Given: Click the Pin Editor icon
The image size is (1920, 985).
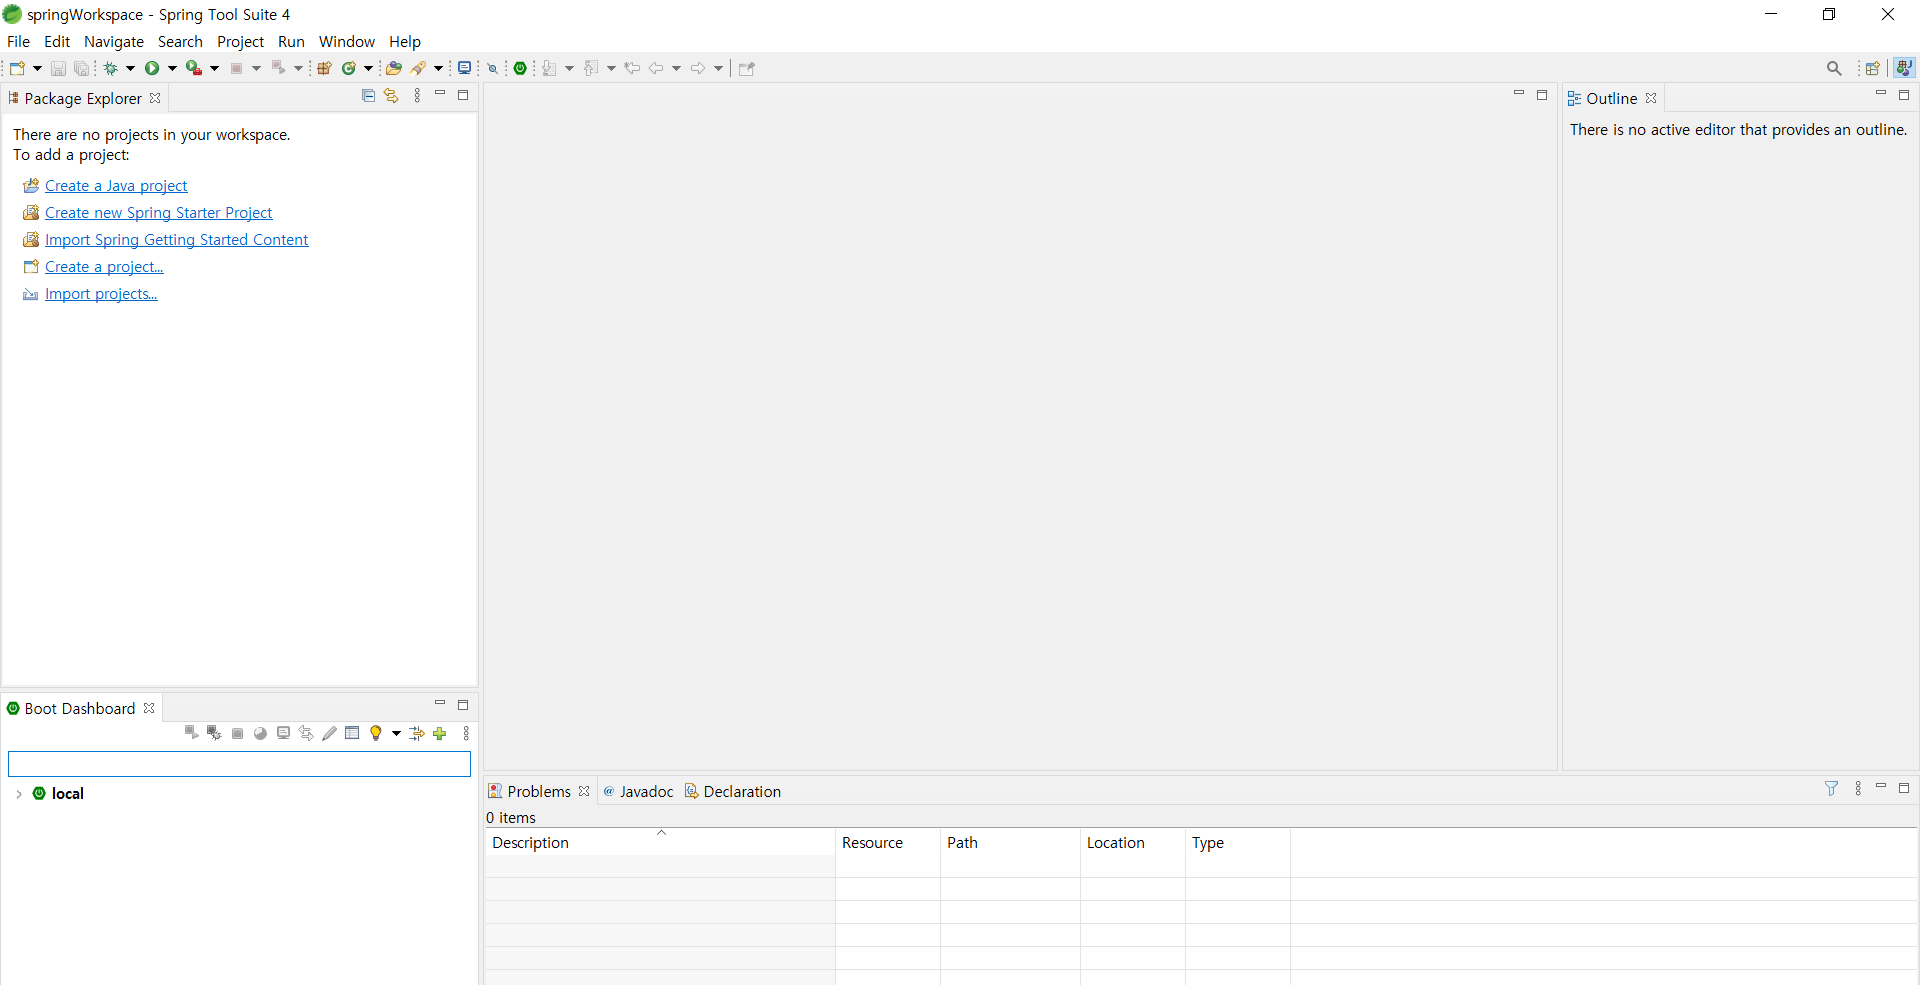Looking at the screenshot, I should click(747, 68).
